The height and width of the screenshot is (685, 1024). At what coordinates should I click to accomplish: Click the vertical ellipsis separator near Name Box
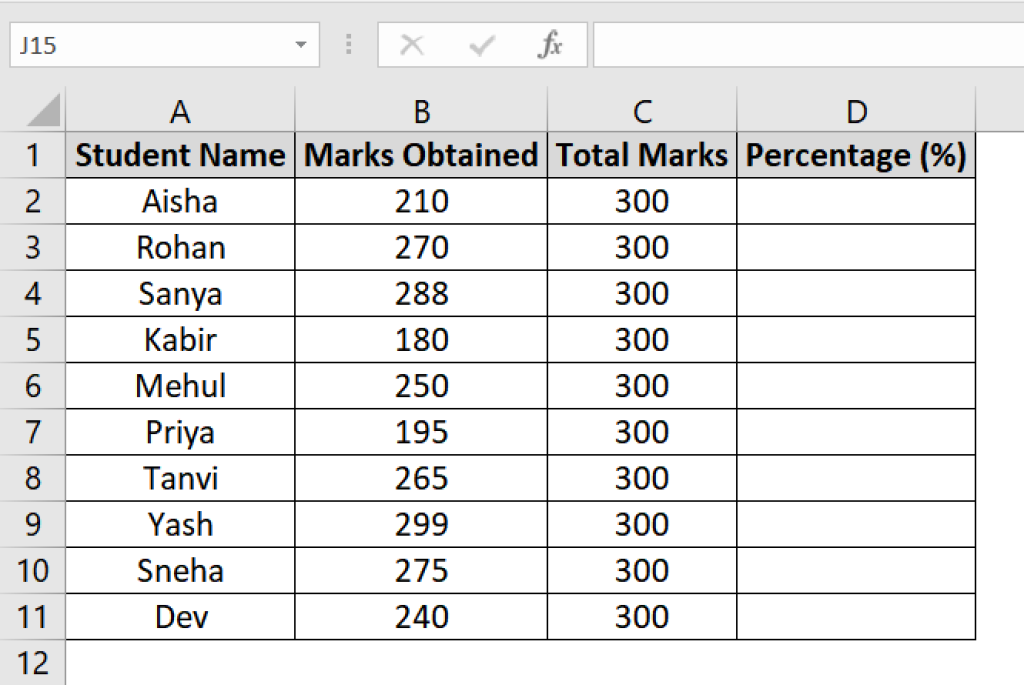click(x=349, y=44)
